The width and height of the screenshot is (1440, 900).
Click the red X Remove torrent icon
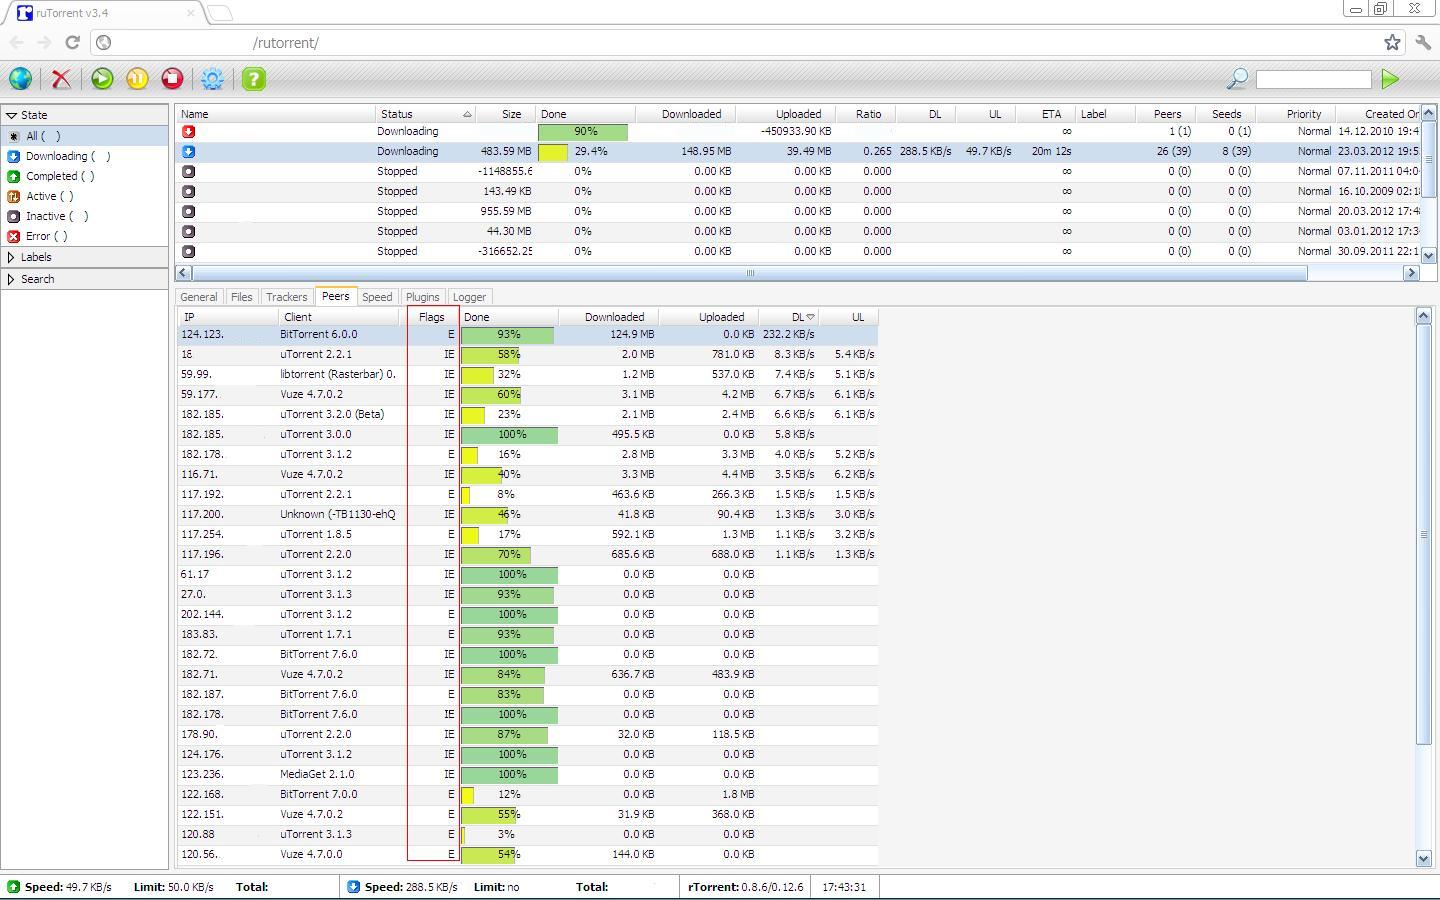[x=61, y=79]
